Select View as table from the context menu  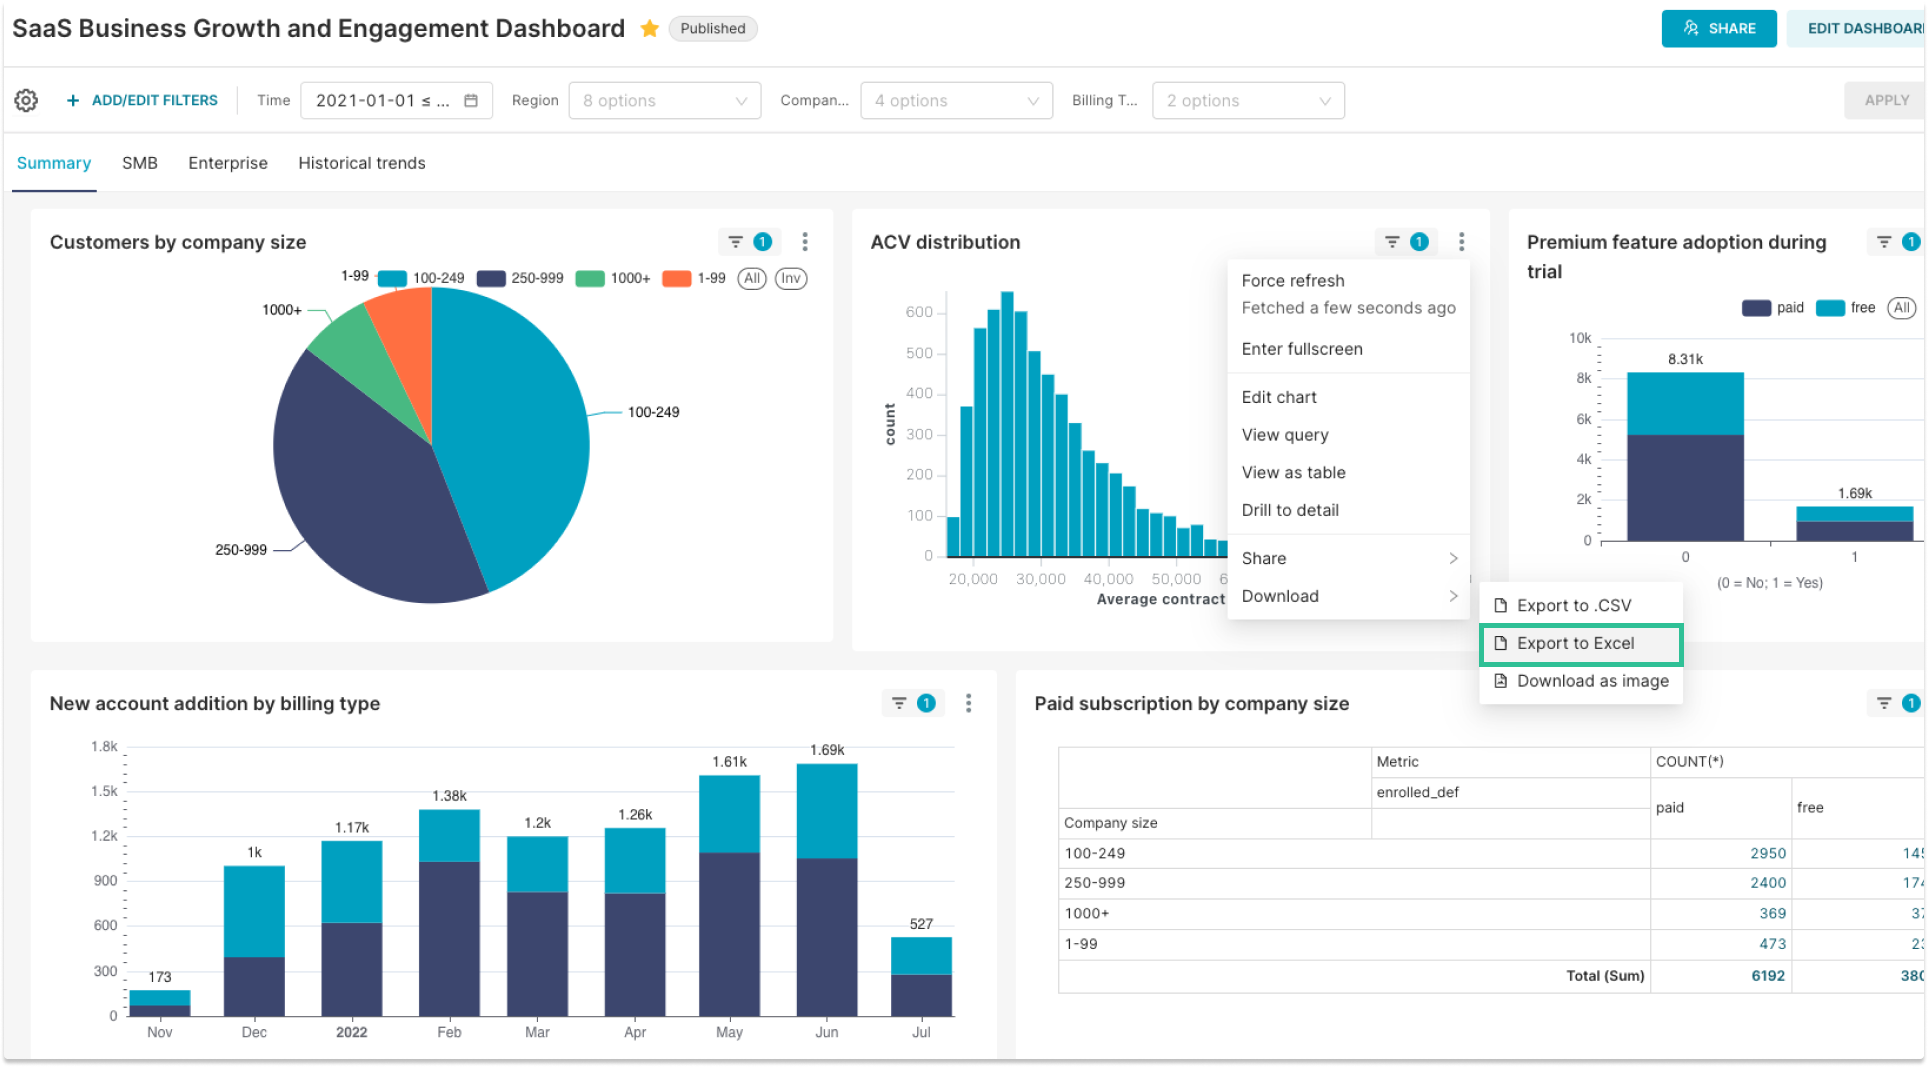(1293, 472)
